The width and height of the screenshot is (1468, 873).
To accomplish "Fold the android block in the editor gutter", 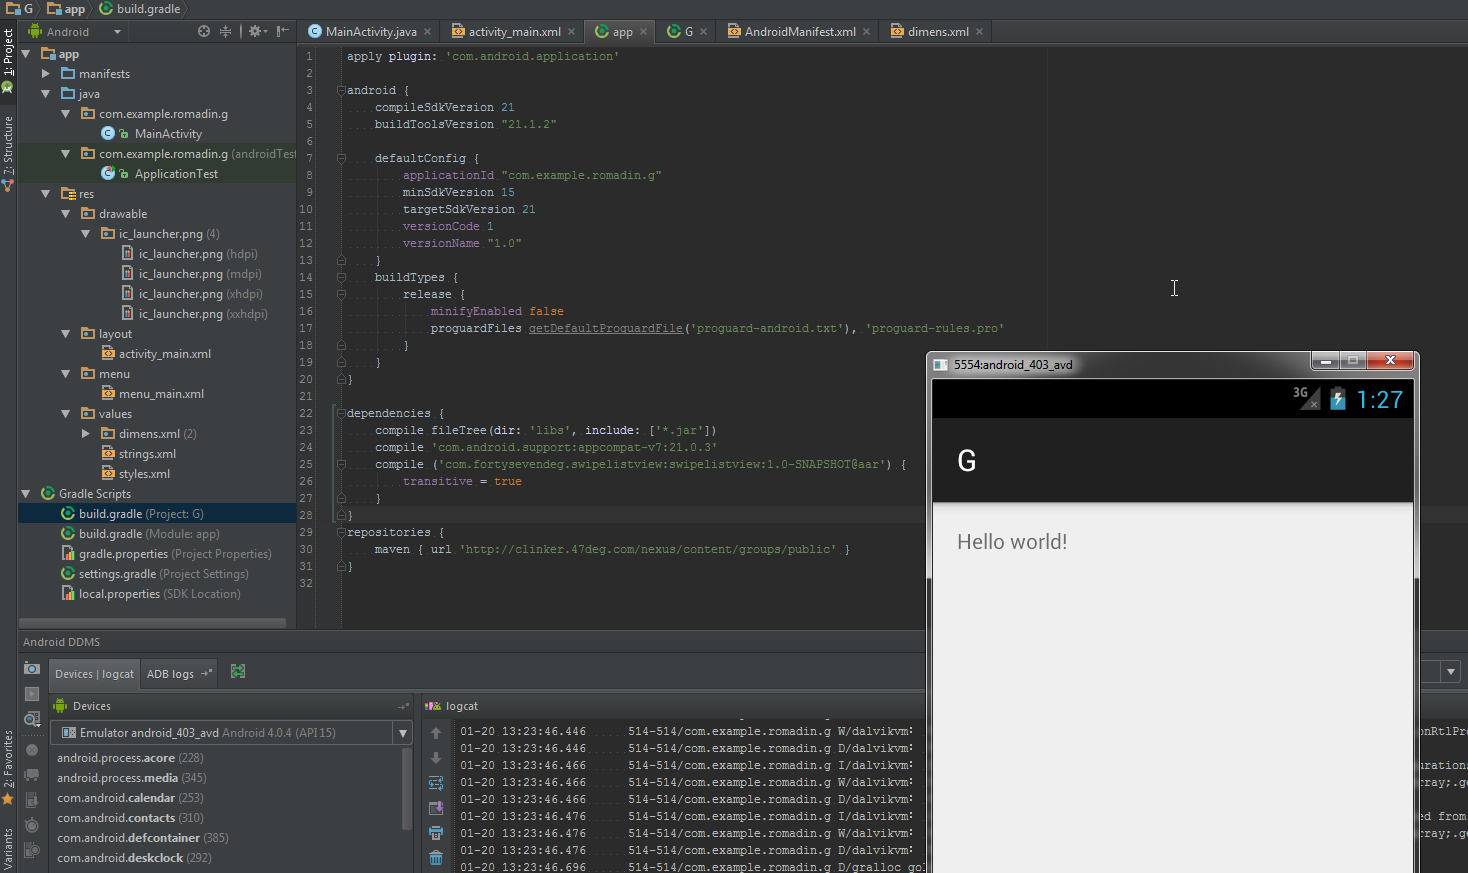I will [x=341, y=90].
